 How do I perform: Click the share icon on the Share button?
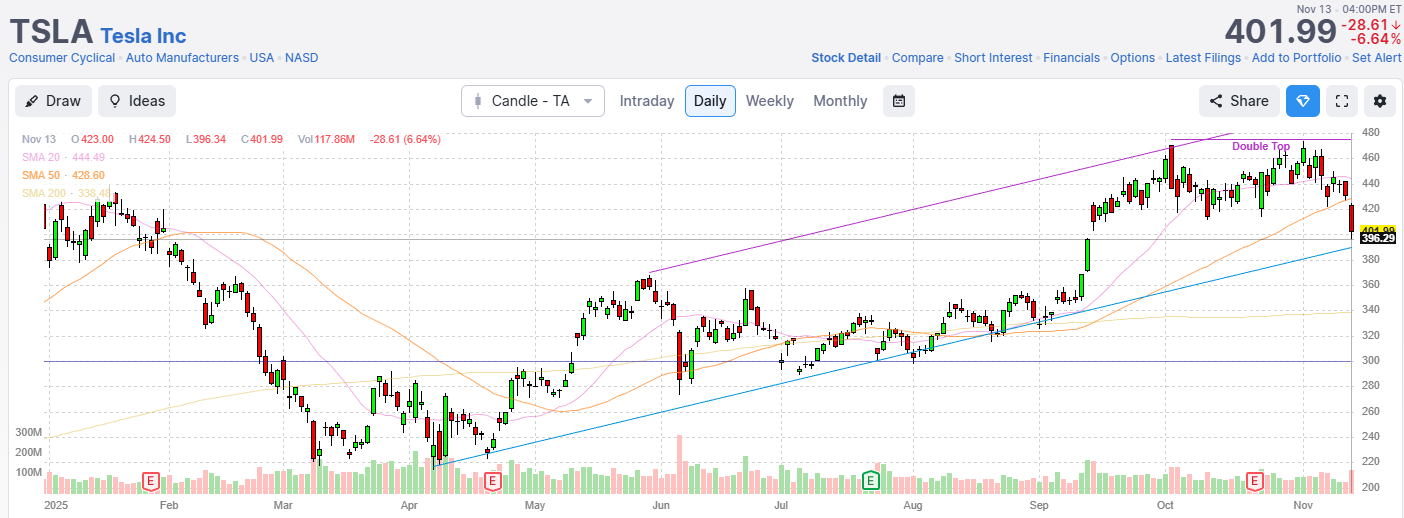(x=1216, y=101)
